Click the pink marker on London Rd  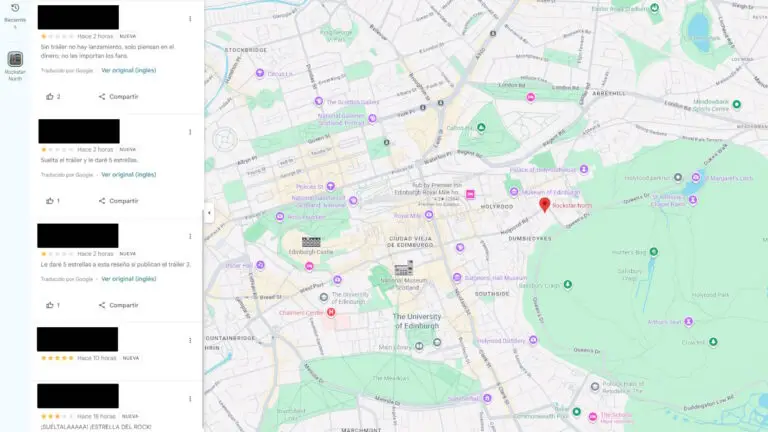coord(530,97)
